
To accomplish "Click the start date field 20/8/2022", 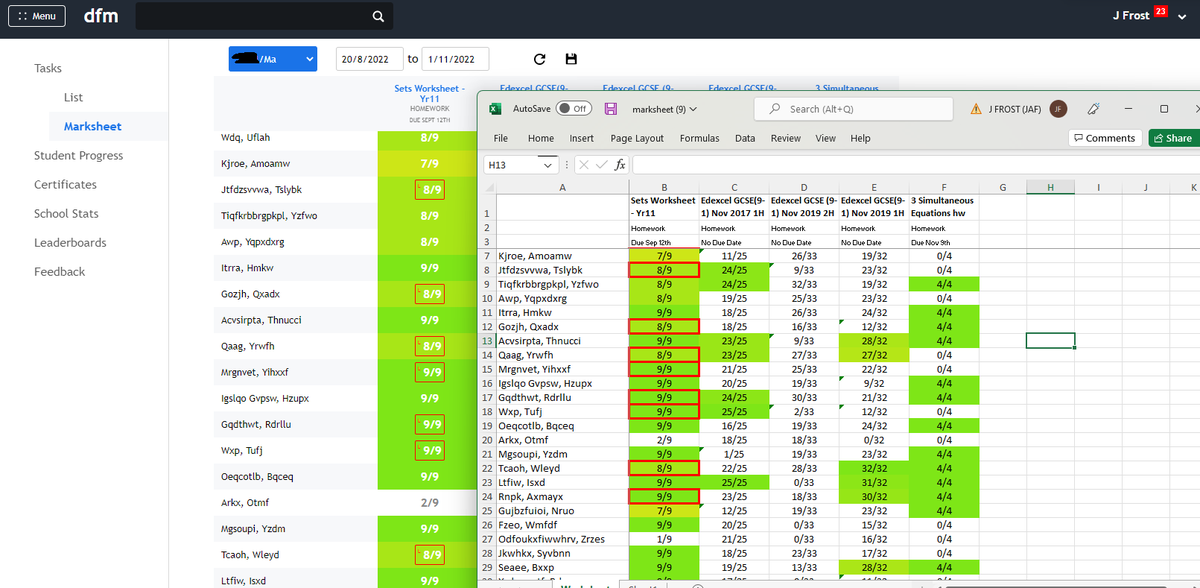I will [x=369, y=59].
